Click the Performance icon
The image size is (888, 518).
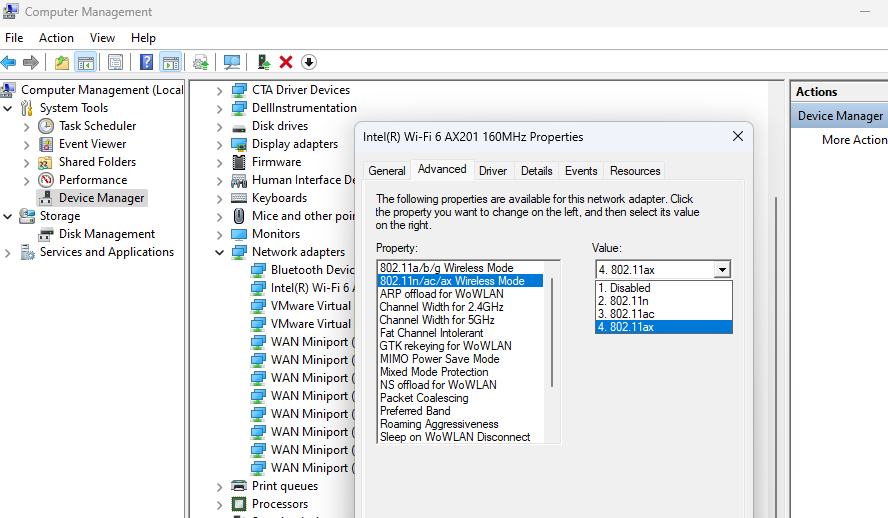click(46, 180)
